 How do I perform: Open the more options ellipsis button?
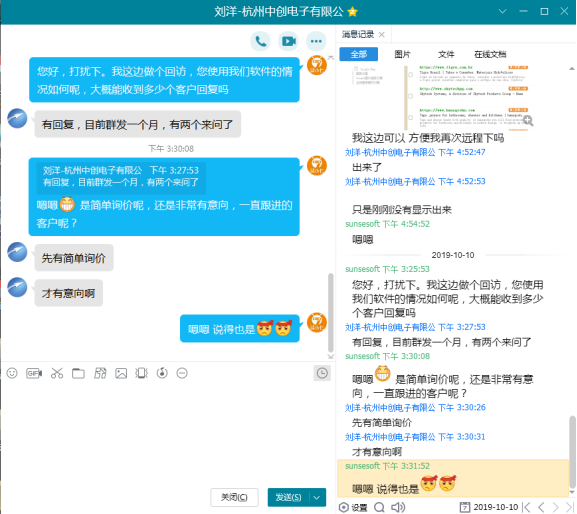click(316, 41)
